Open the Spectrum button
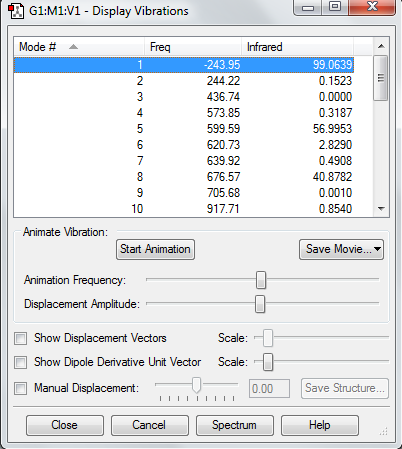The image size is (402, 449). click(x=235, y=425)
